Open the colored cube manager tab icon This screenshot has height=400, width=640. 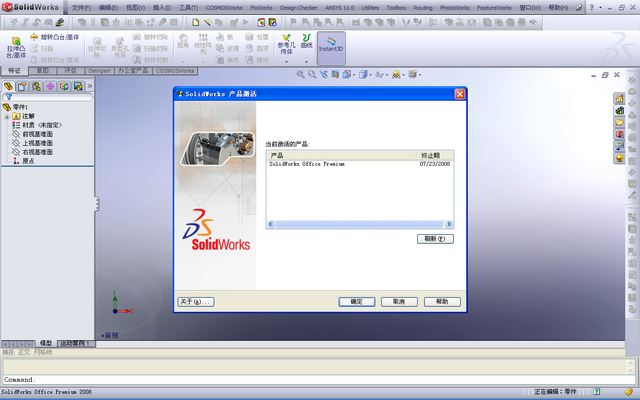(x=64, y=86)
